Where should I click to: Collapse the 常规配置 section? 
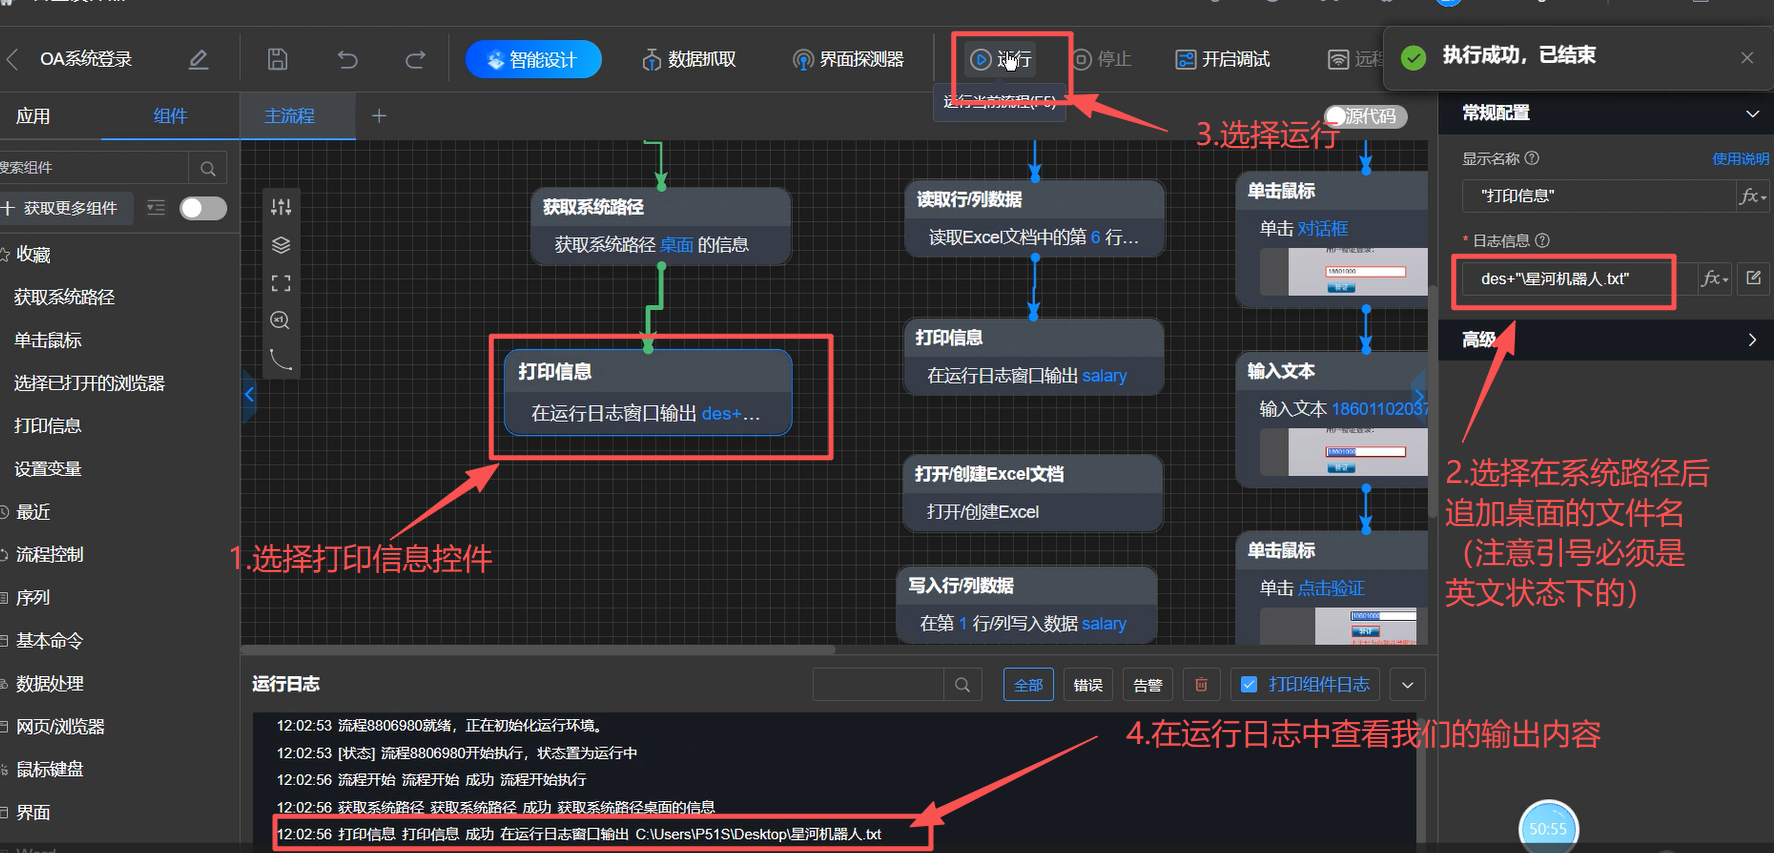pyautogui.click(x=1752, y=114)
